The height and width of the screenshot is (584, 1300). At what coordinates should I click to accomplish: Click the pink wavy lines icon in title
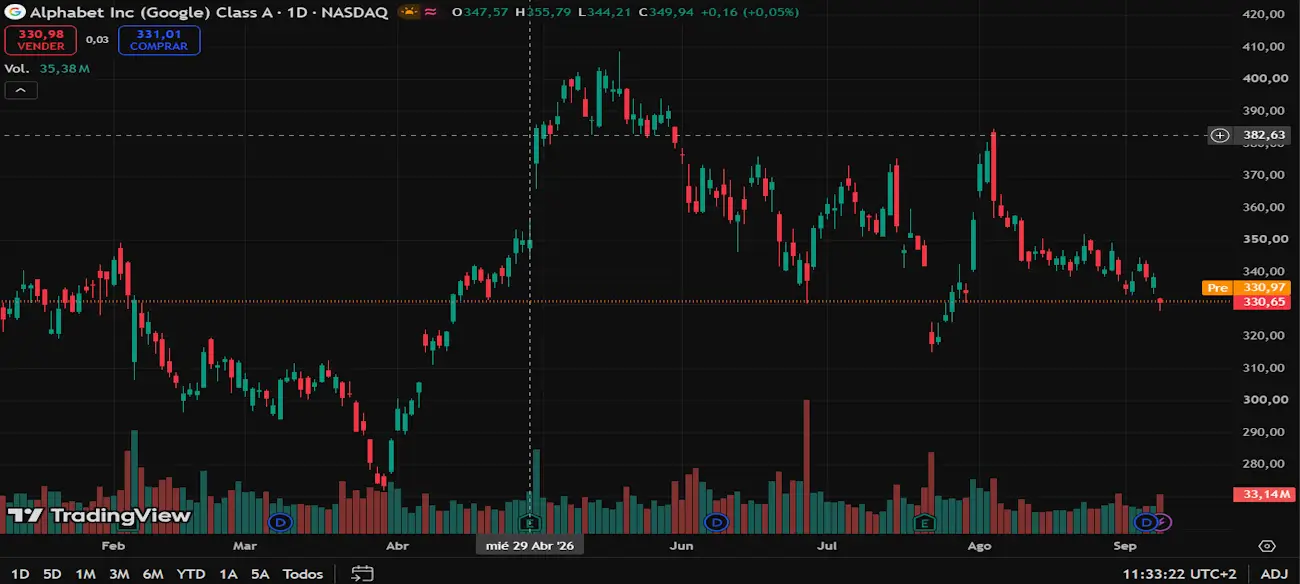(x=430, y=12)
